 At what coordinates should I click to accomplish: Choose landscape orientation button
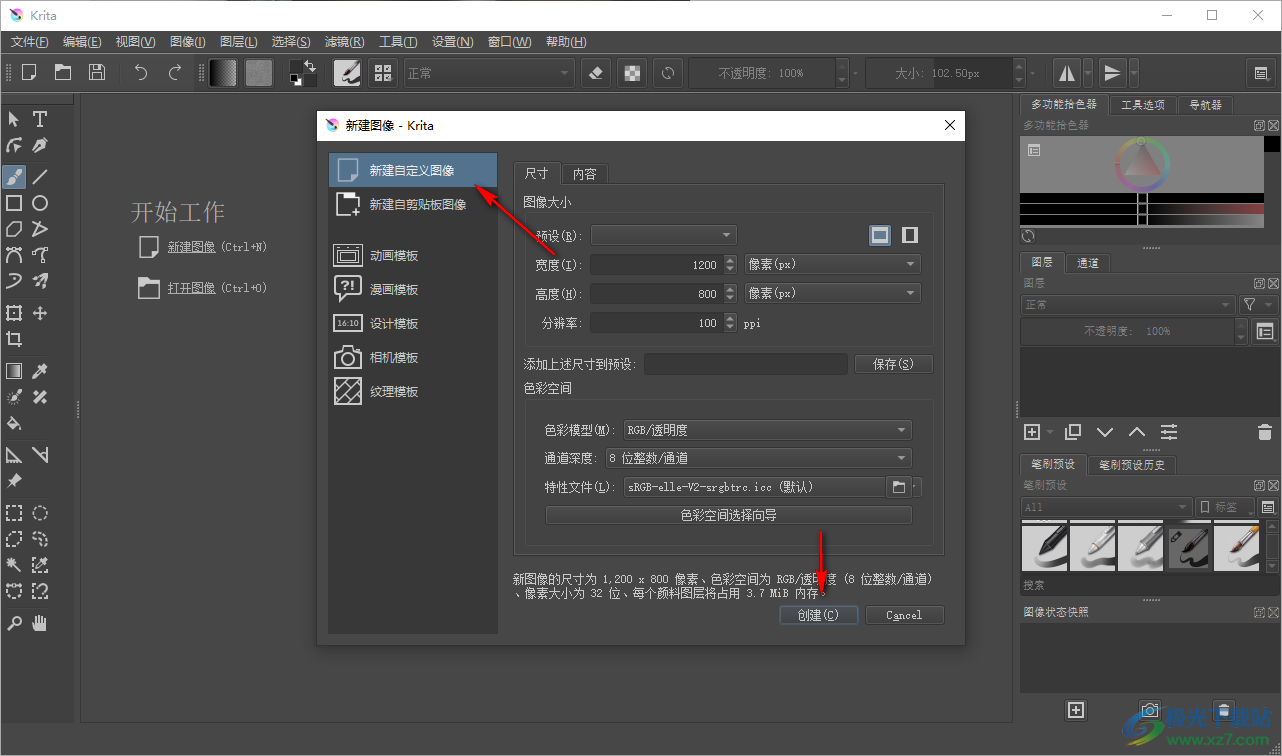[880, 235]
